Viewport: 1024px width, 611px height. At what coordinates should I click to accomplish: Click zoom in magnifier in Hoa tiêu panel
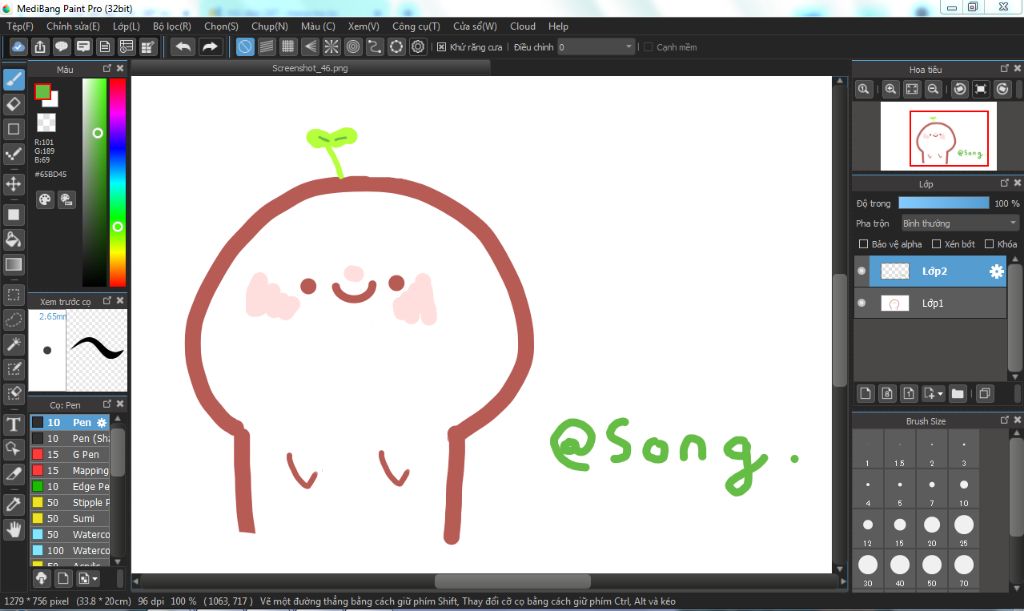click(891, 89)
